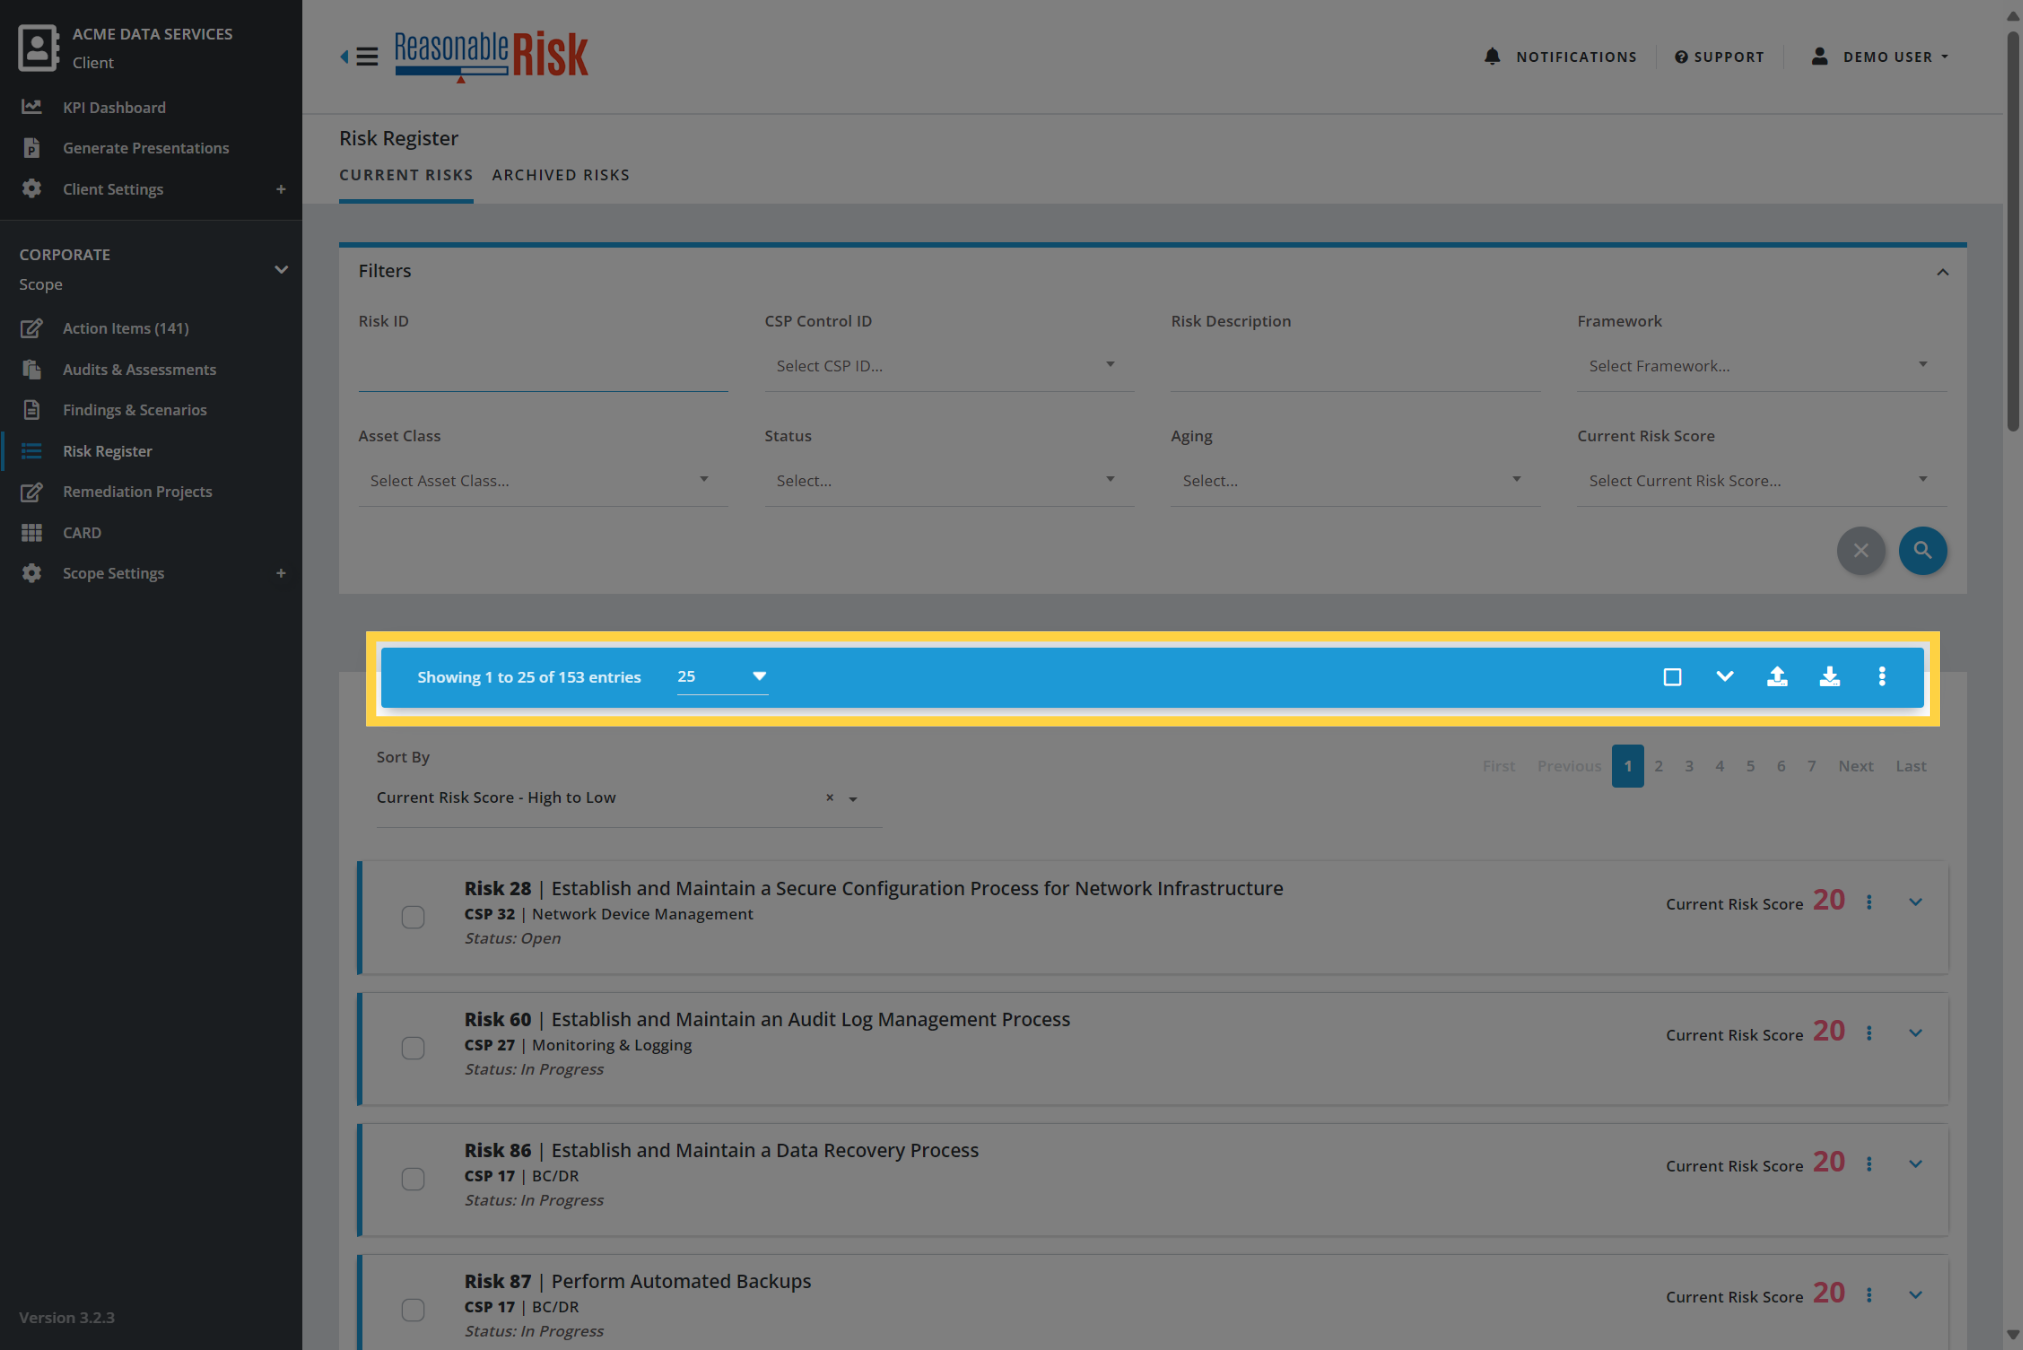Image resolution: width=2023 pixels, height=1350 pixels.
Task: Select the Risk 28 checkbox
Action: pyautogui.click(x=413, y=917)
